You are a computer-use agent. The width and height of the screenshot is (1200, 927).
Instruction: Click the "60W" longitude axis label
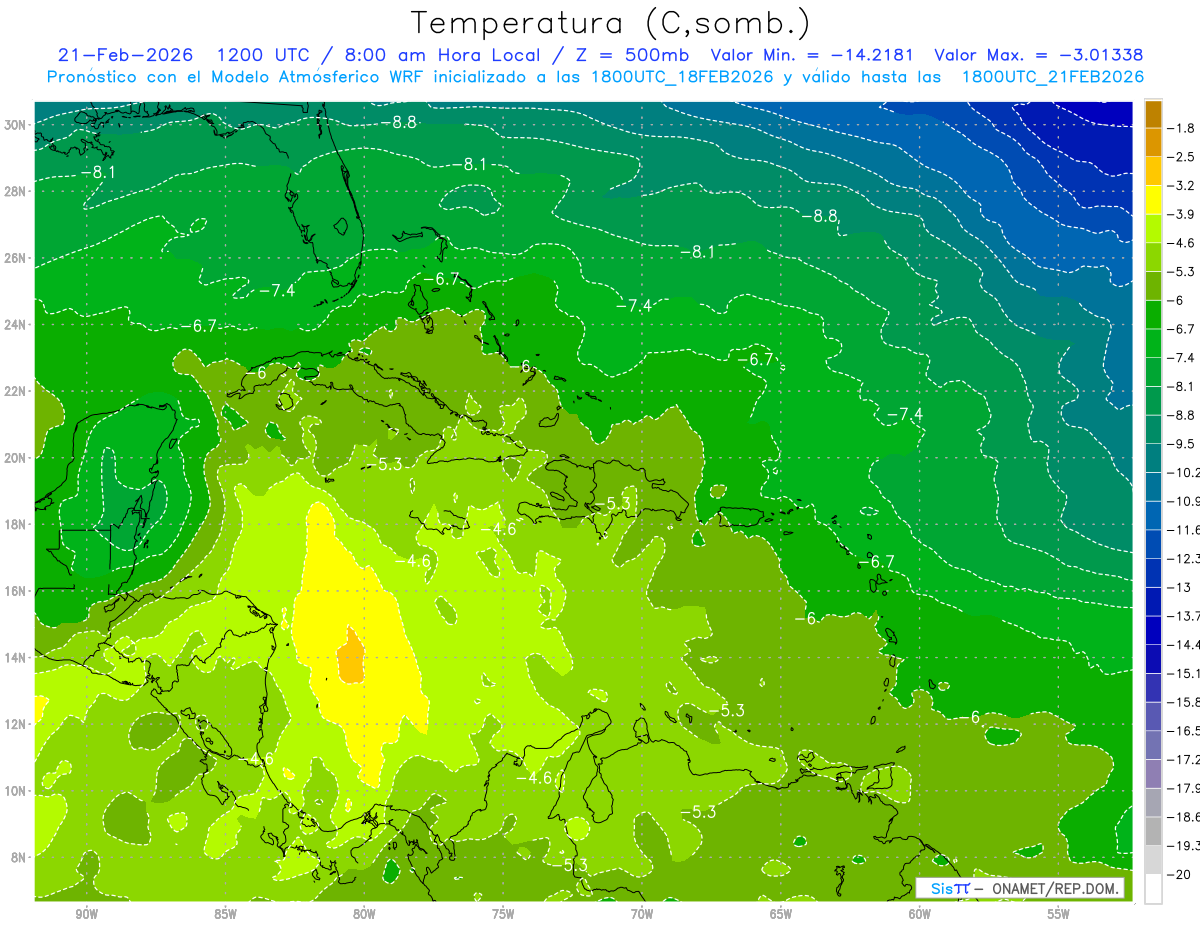point(920,914)
